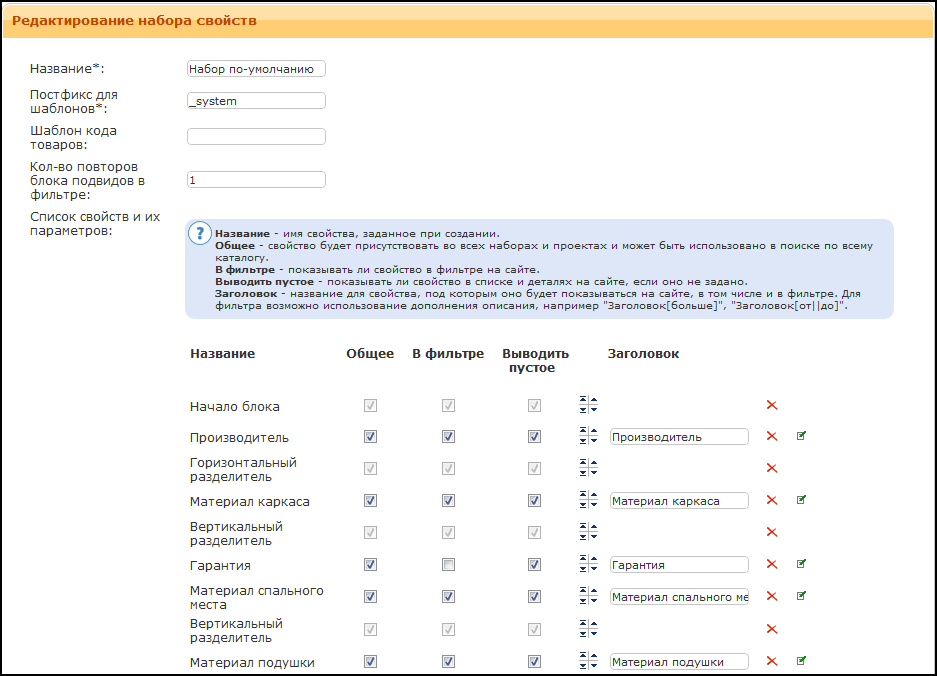Delete the Производитель property row
This screenshot has width=937, height=676.
pos(771,436)
